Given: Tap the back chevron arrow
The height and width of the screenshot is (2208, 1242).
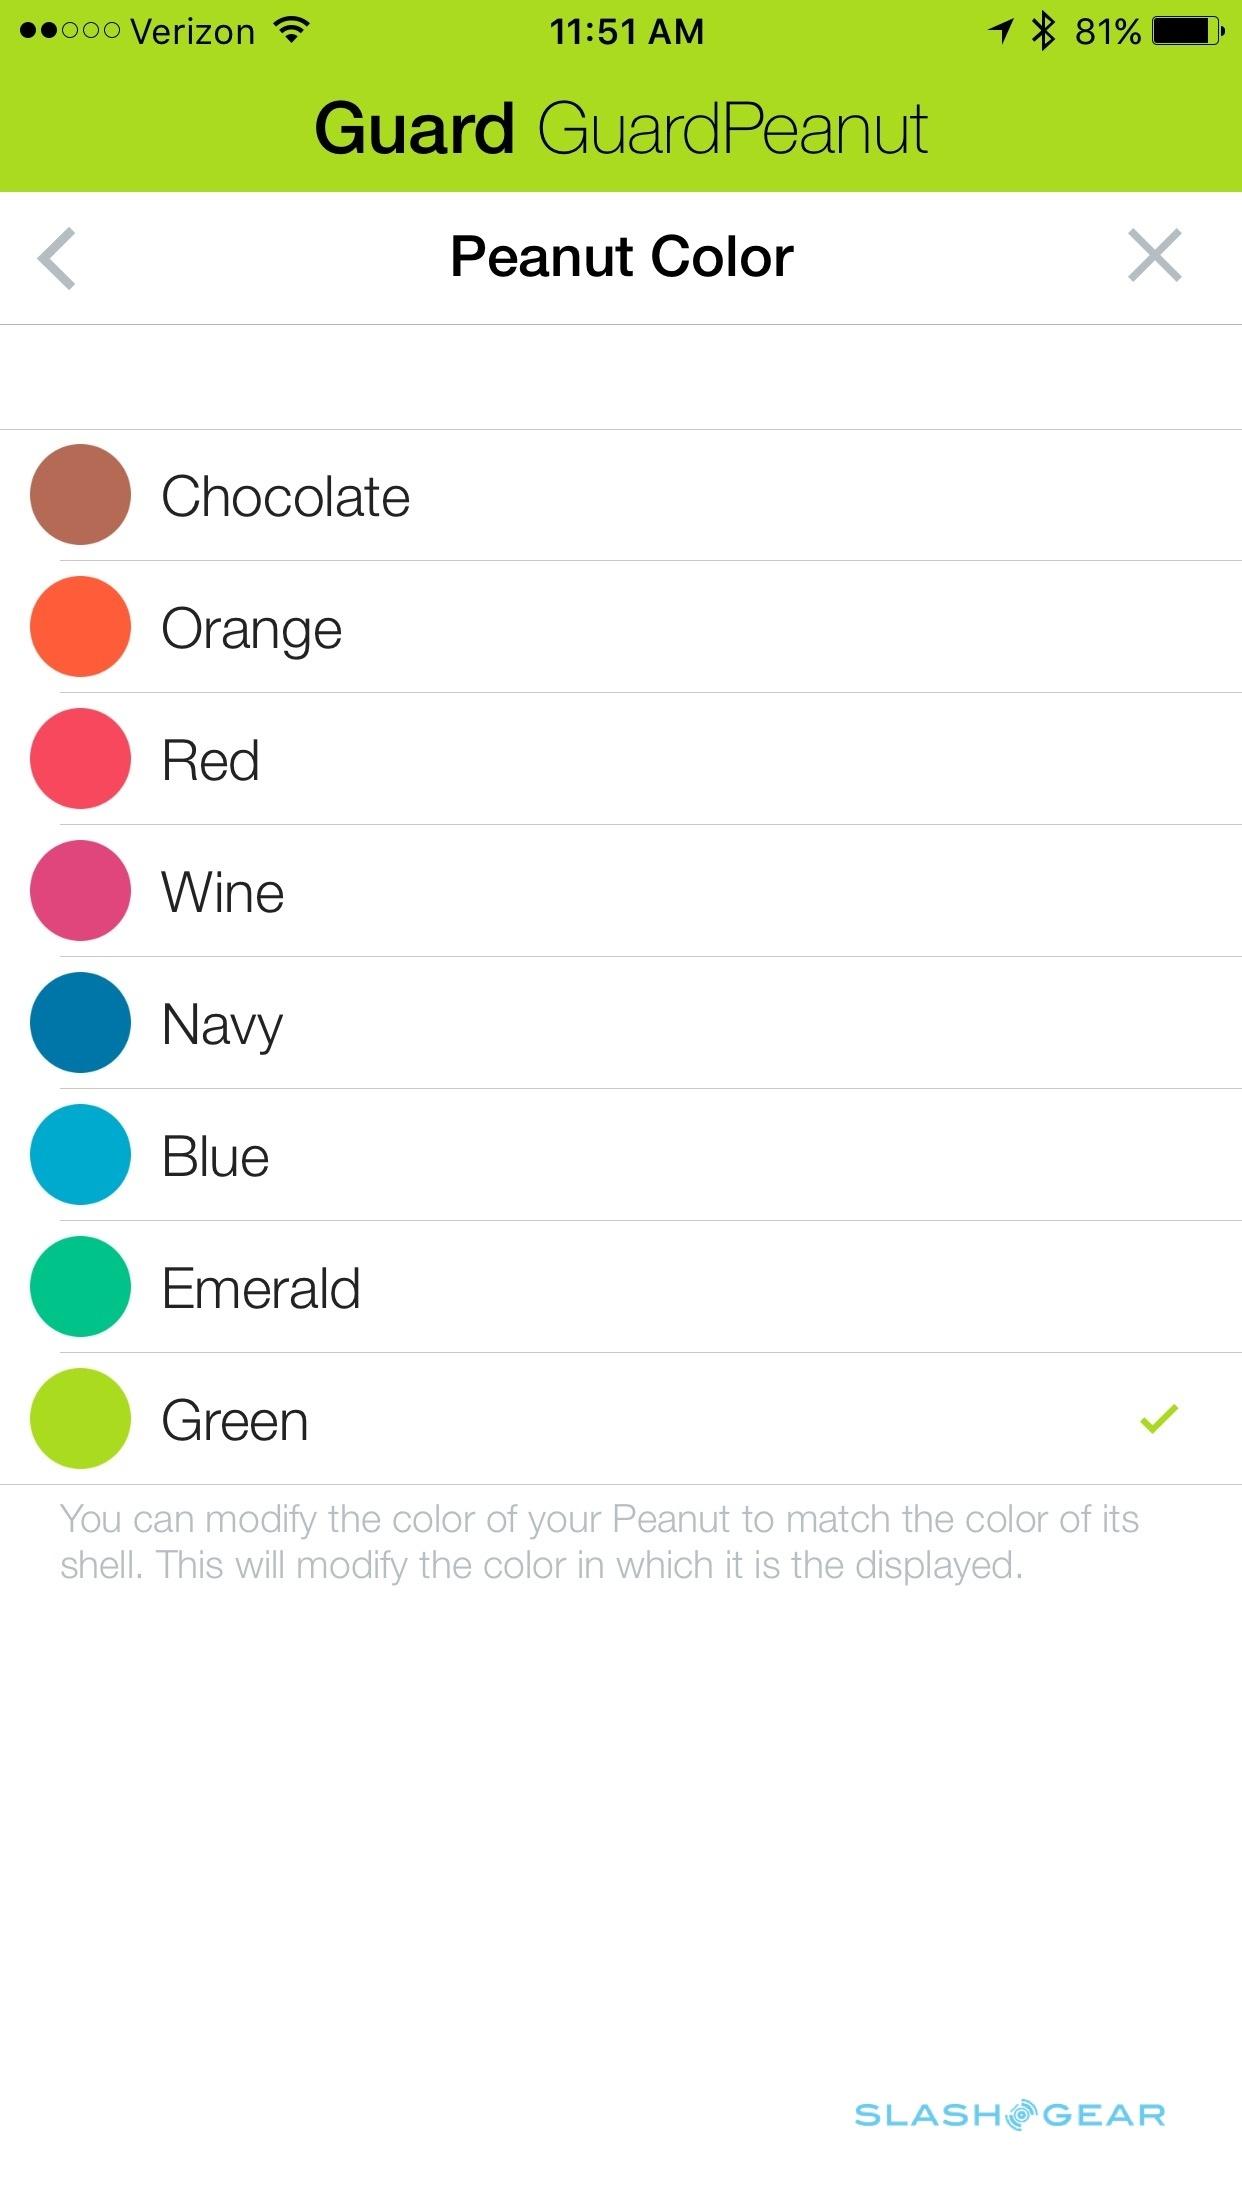Looking at the screenshot, I should click(x=57, y=258).
